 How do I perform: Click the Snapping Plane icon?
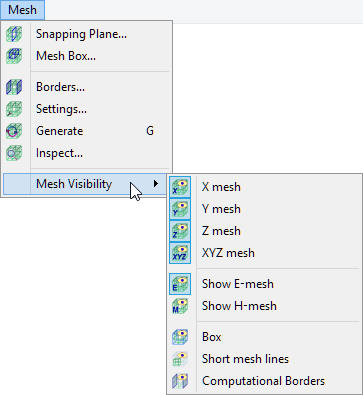coord(14,34)
